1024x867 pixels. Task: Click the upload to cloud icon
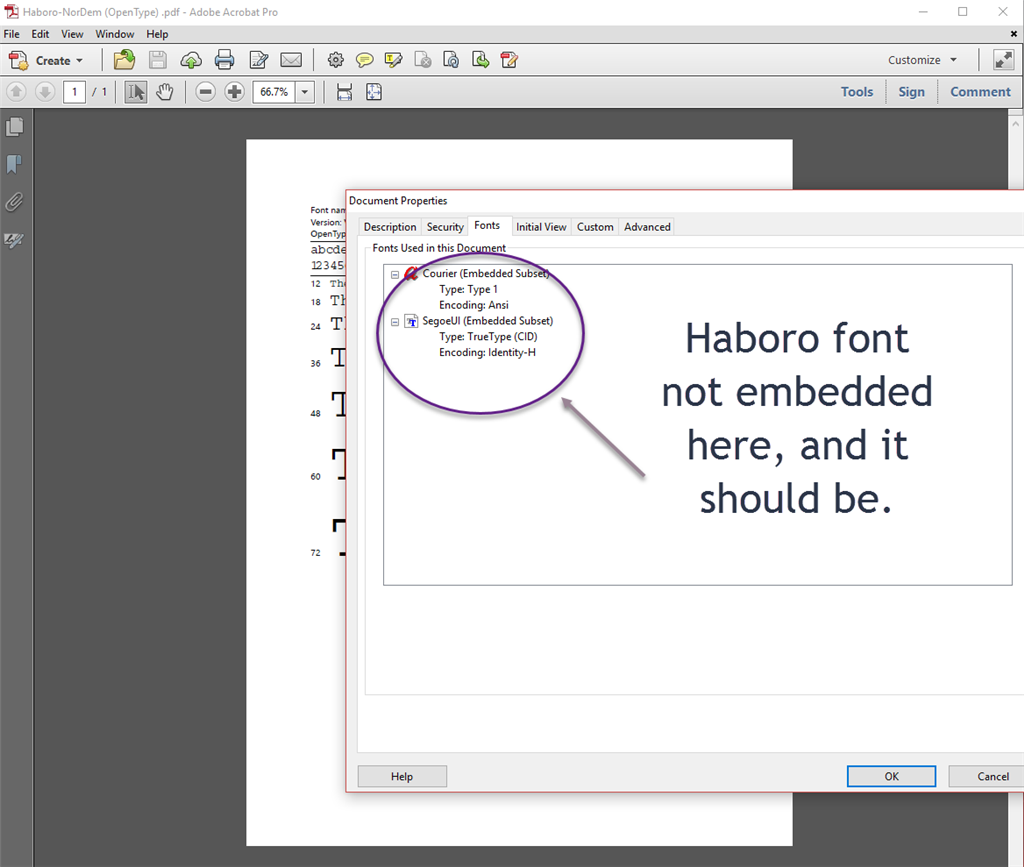(191, 60)
